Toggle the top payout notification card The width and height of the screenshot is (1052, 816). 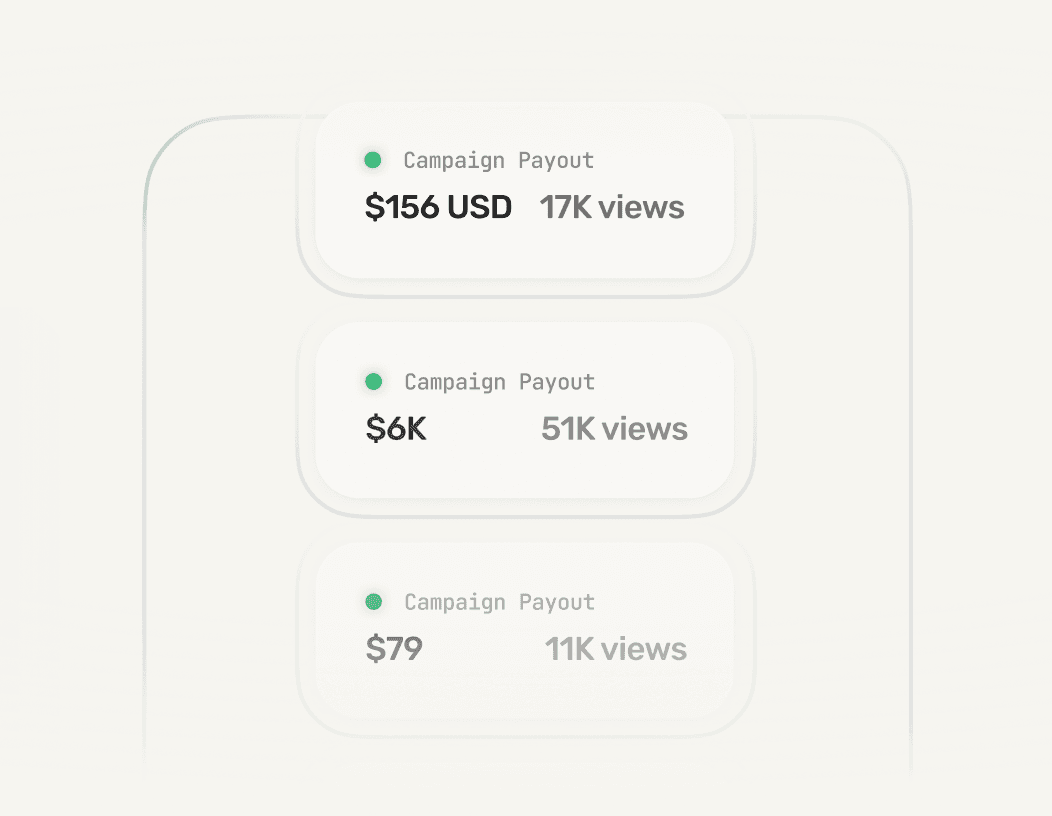point(525,190)
